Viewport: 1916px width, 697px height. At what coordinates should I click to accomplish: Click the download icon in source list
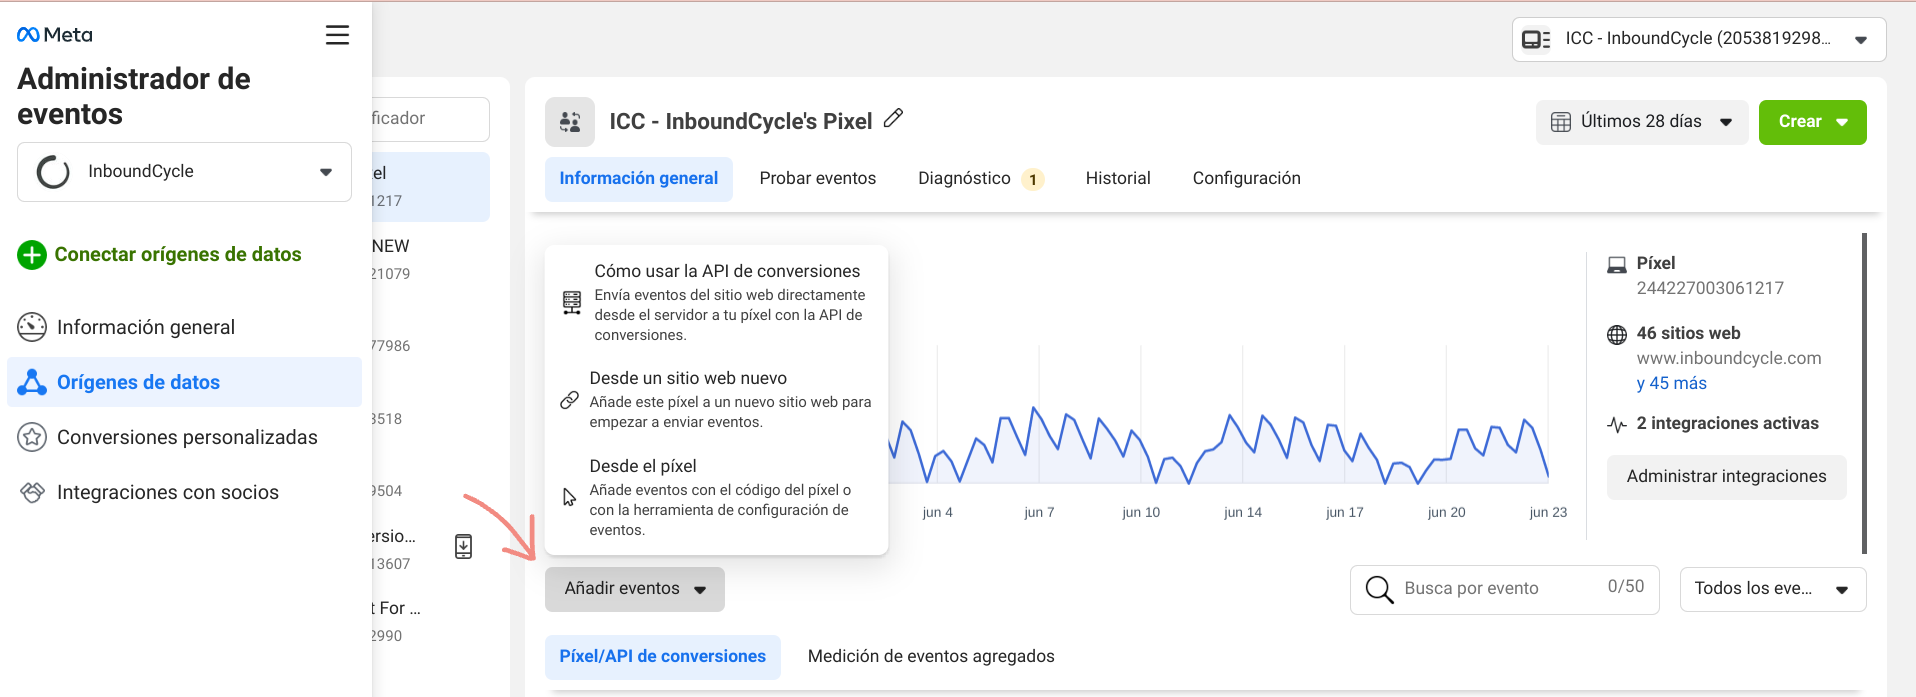tap(463, 546)
